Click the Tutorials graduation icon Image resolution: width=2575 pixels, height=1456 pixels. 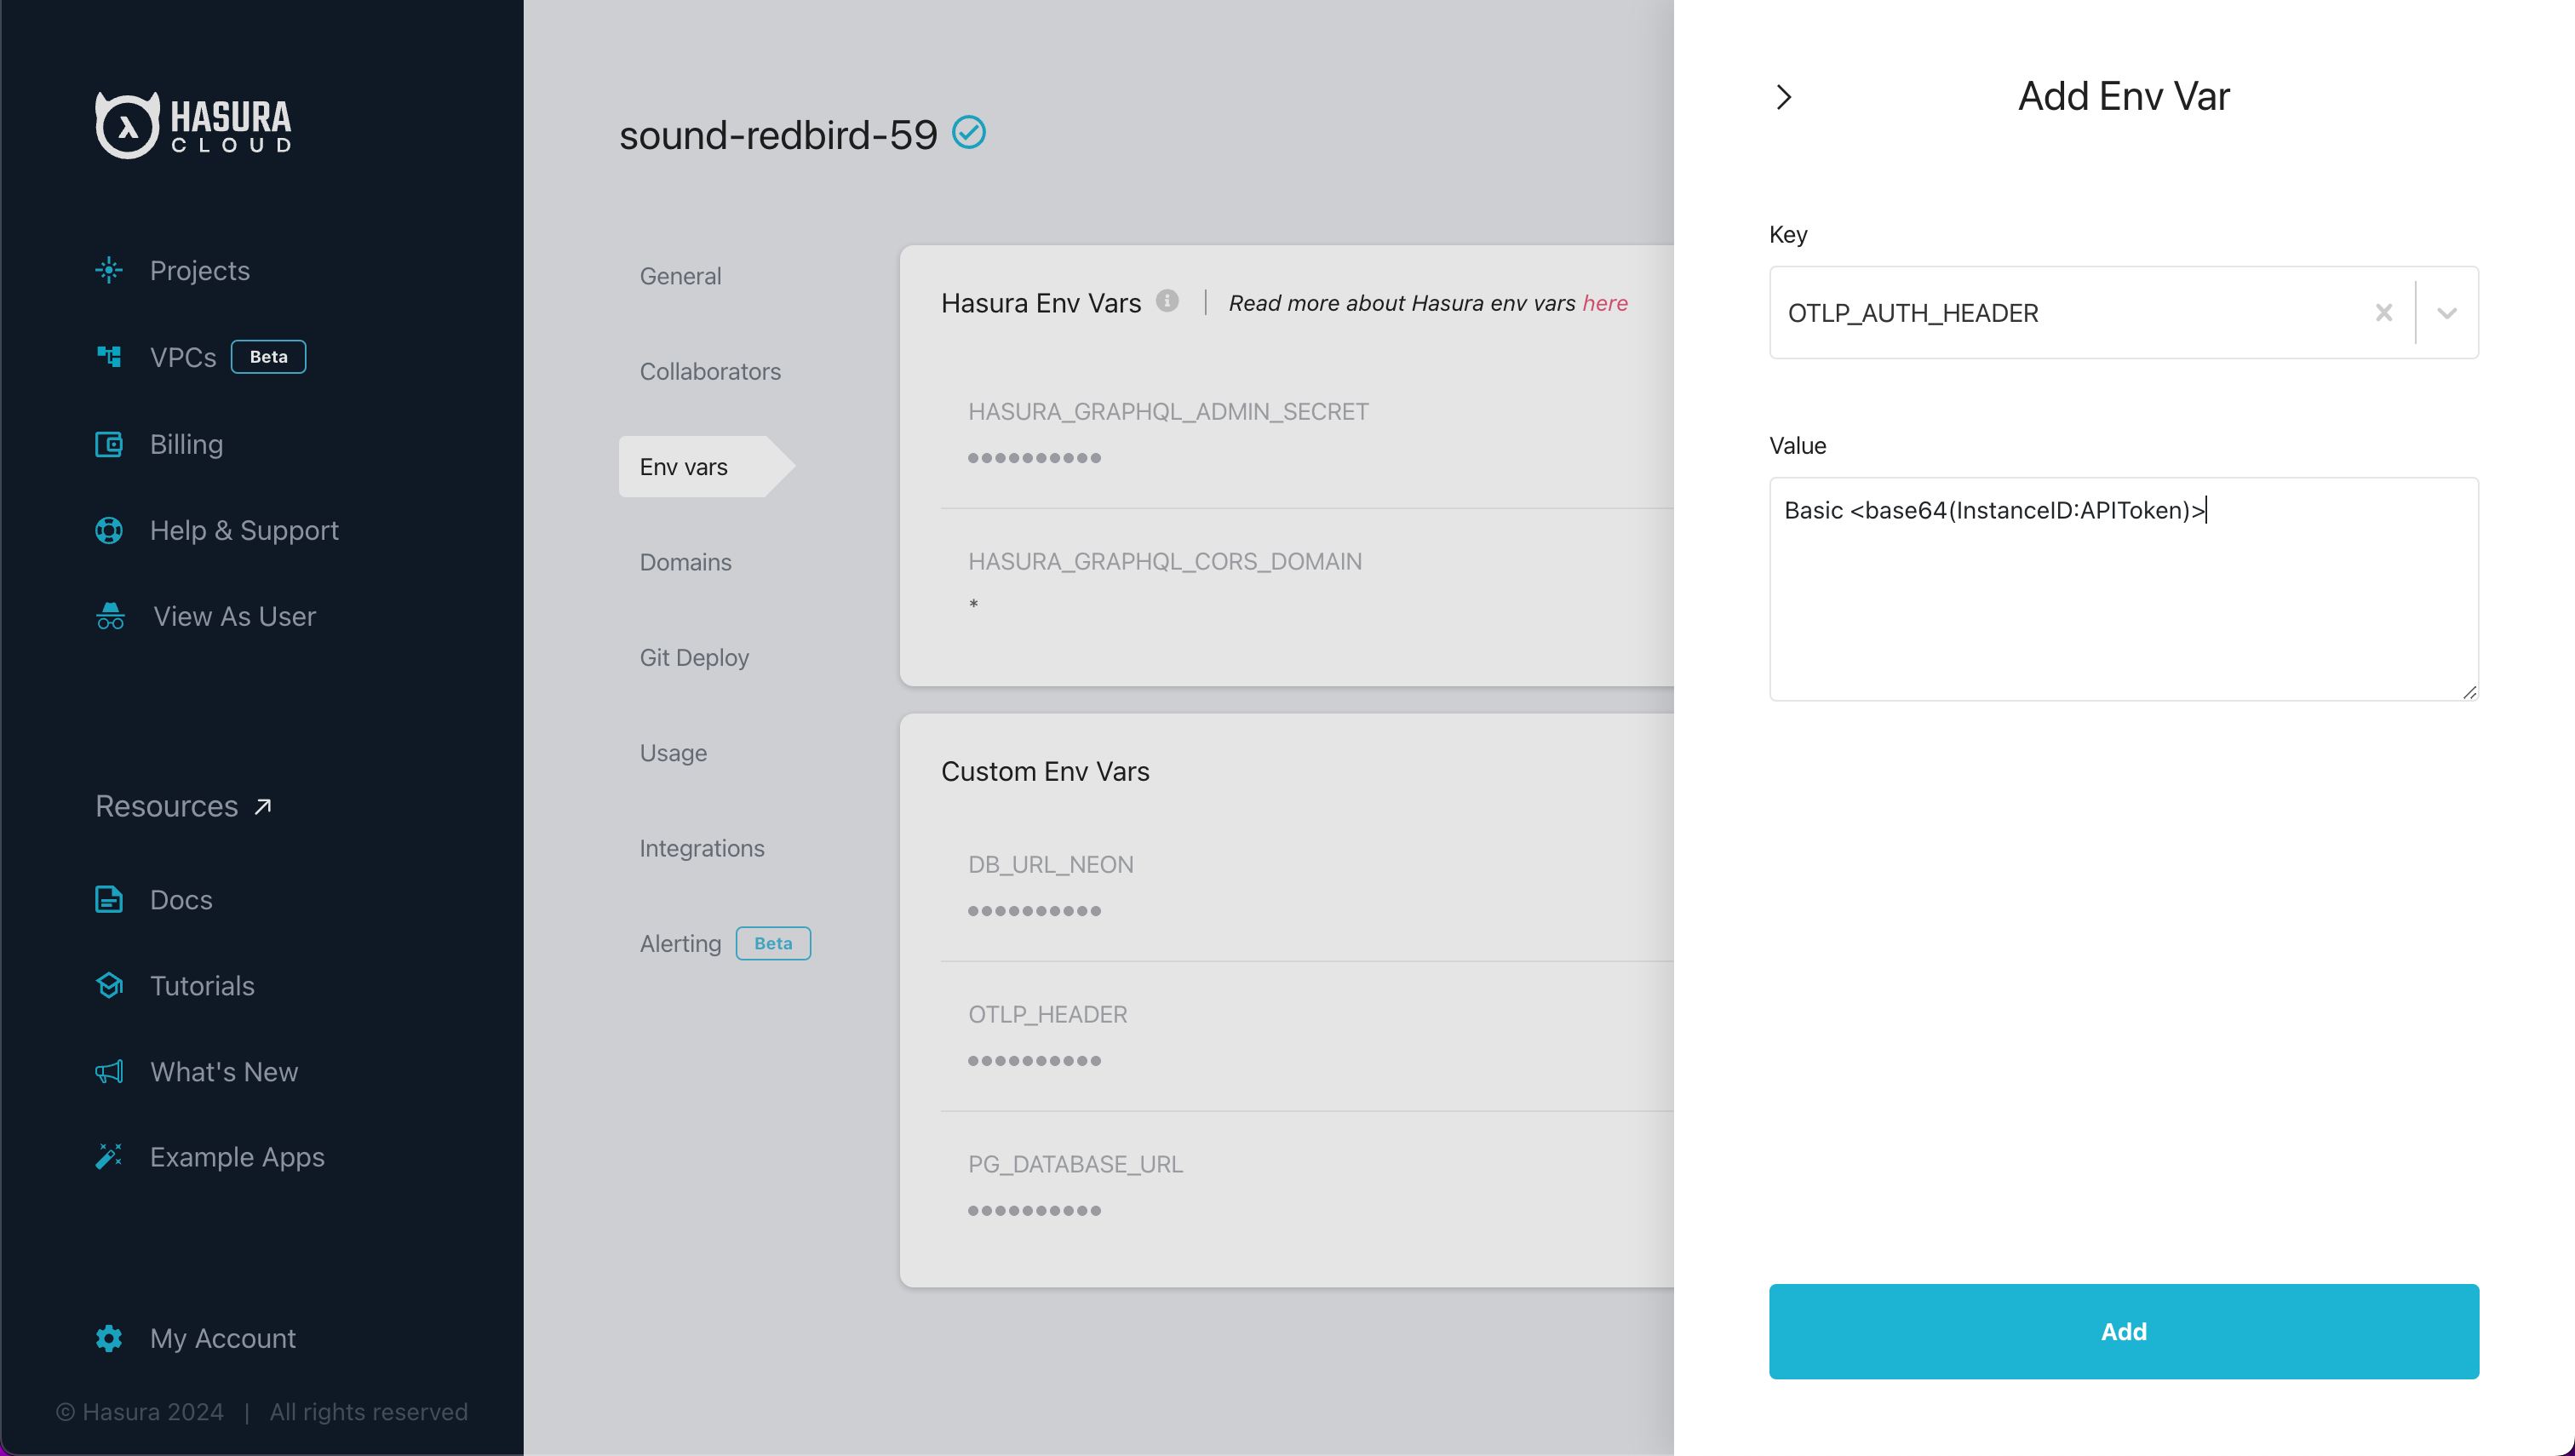(x=109, y=986)
